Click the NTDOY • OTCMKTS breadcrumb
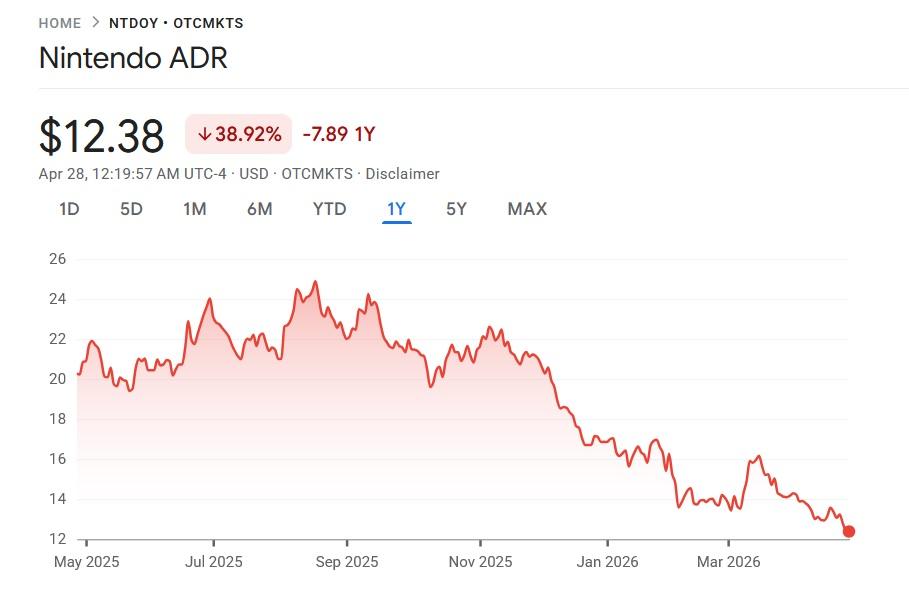Viewport: 909px width, 593px height. [x=176, y=23]
